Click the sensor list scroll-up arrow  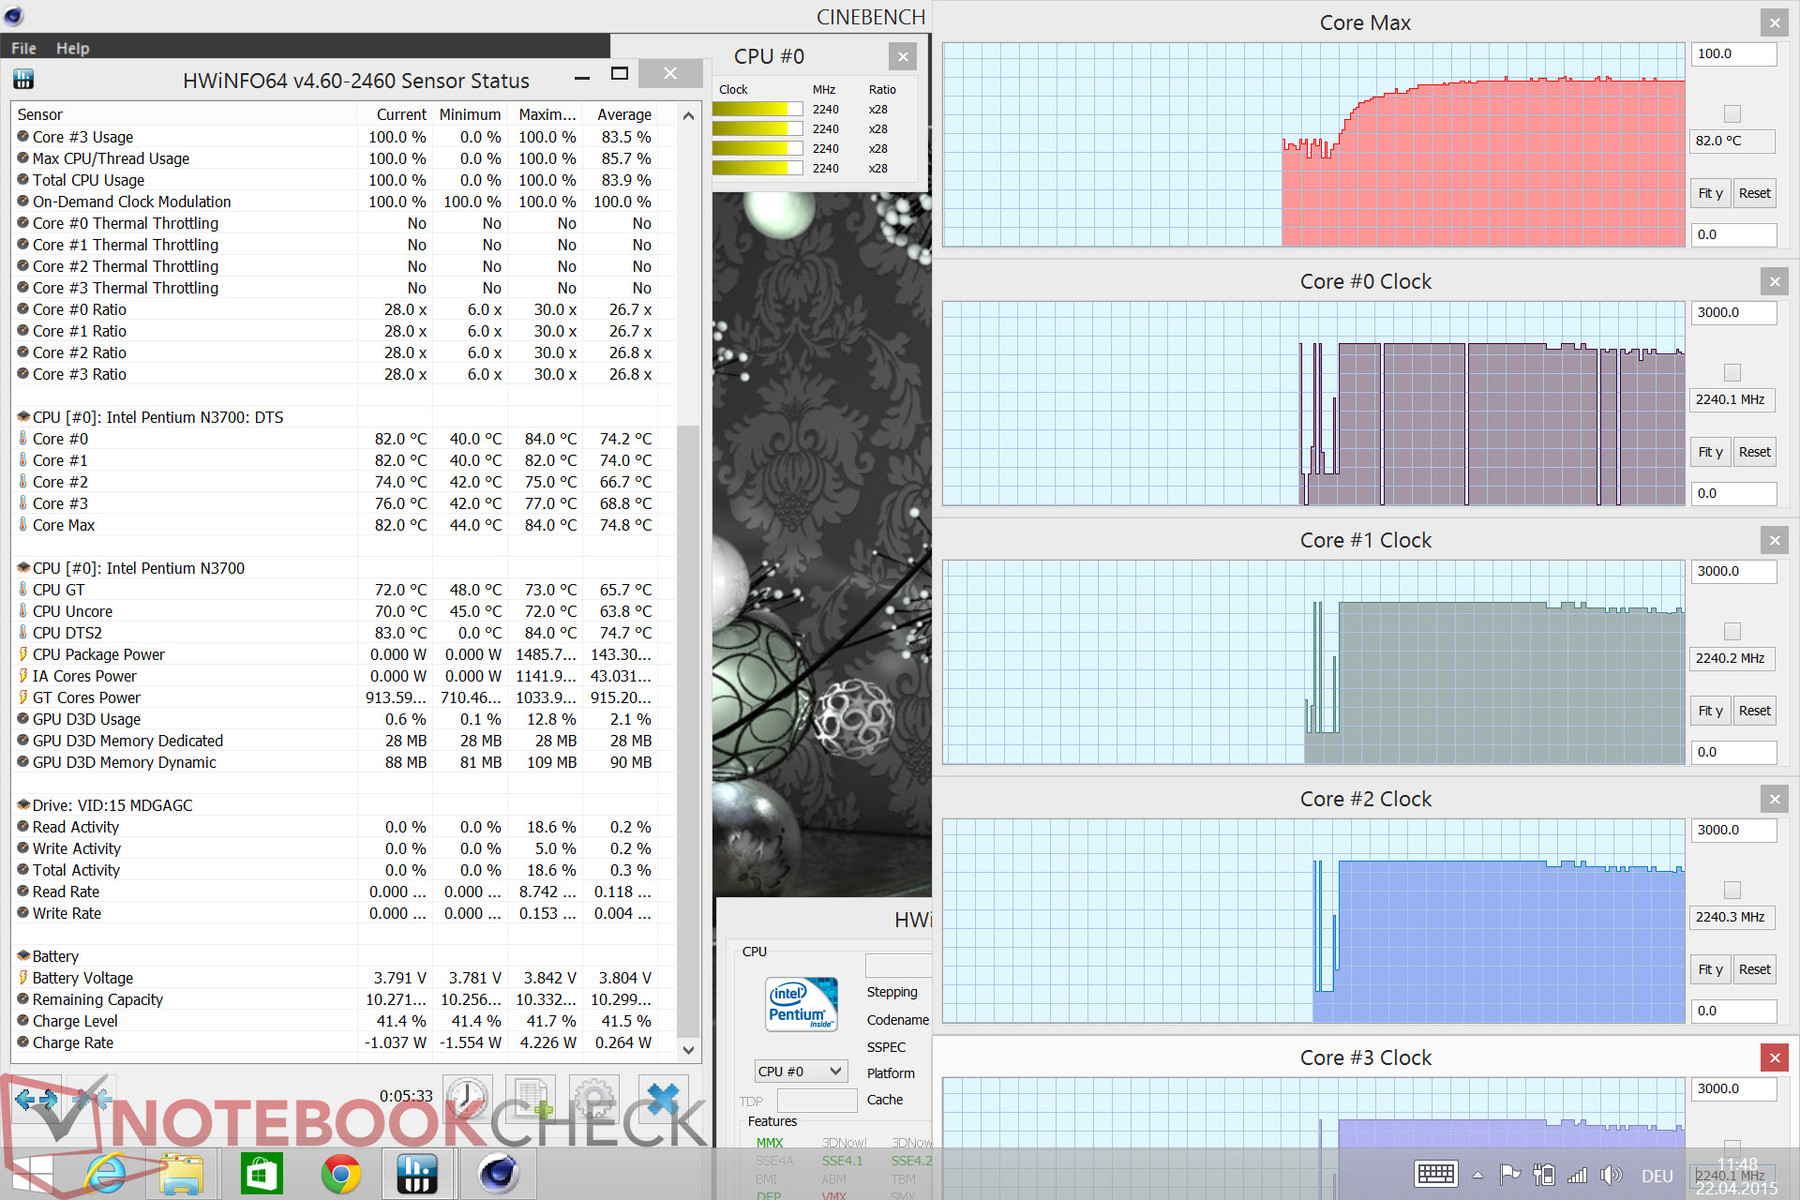tap(688, 116)
